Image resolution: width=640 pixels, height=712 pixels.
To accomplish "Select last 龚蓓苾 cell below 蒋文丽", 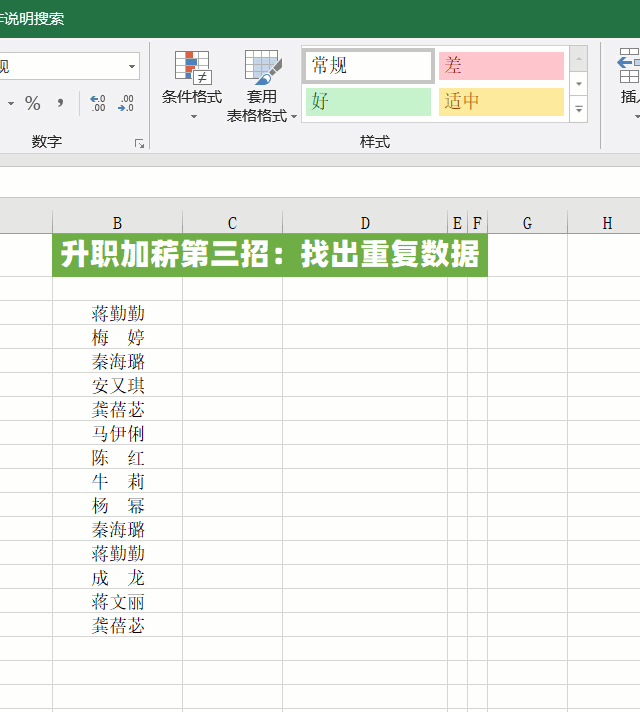I will pos(118,625).
